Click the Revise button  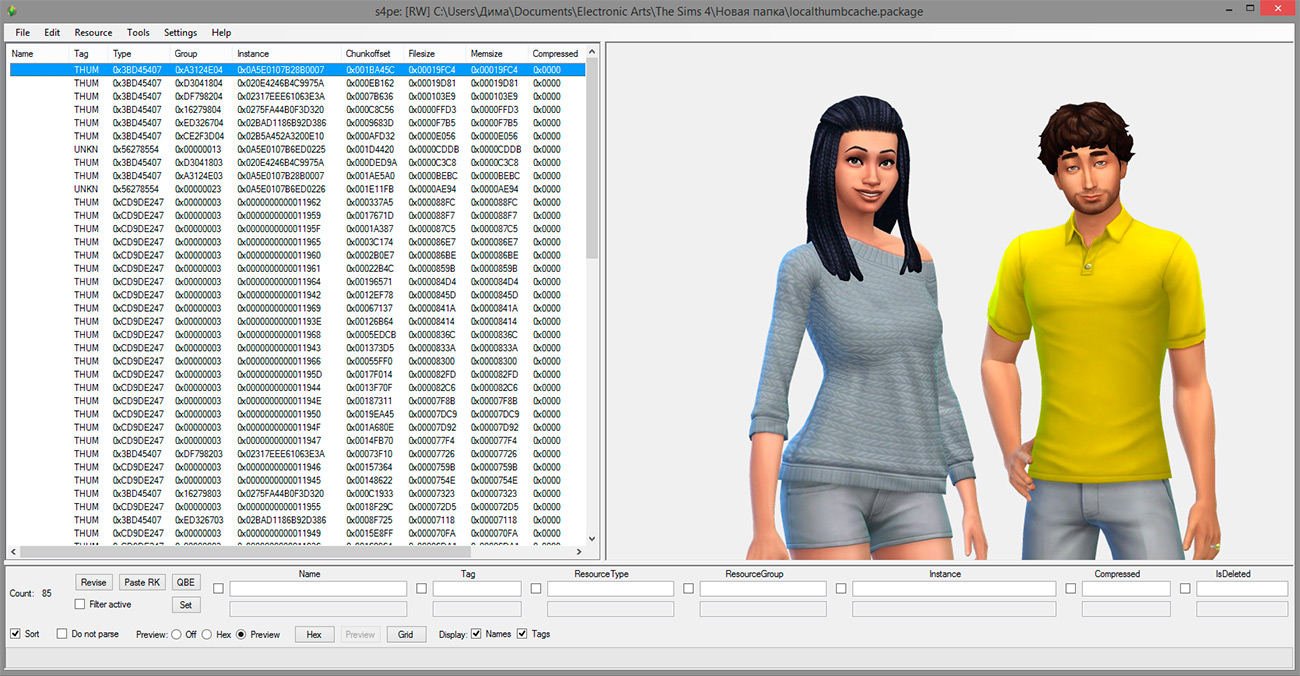point(93,582)
